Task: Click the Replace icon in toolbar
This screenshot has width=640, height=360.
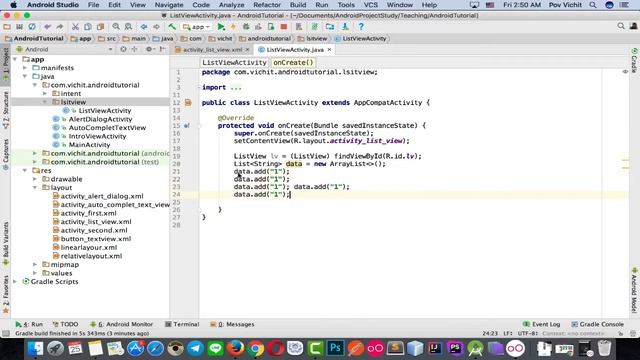Action: click(128, 27)
